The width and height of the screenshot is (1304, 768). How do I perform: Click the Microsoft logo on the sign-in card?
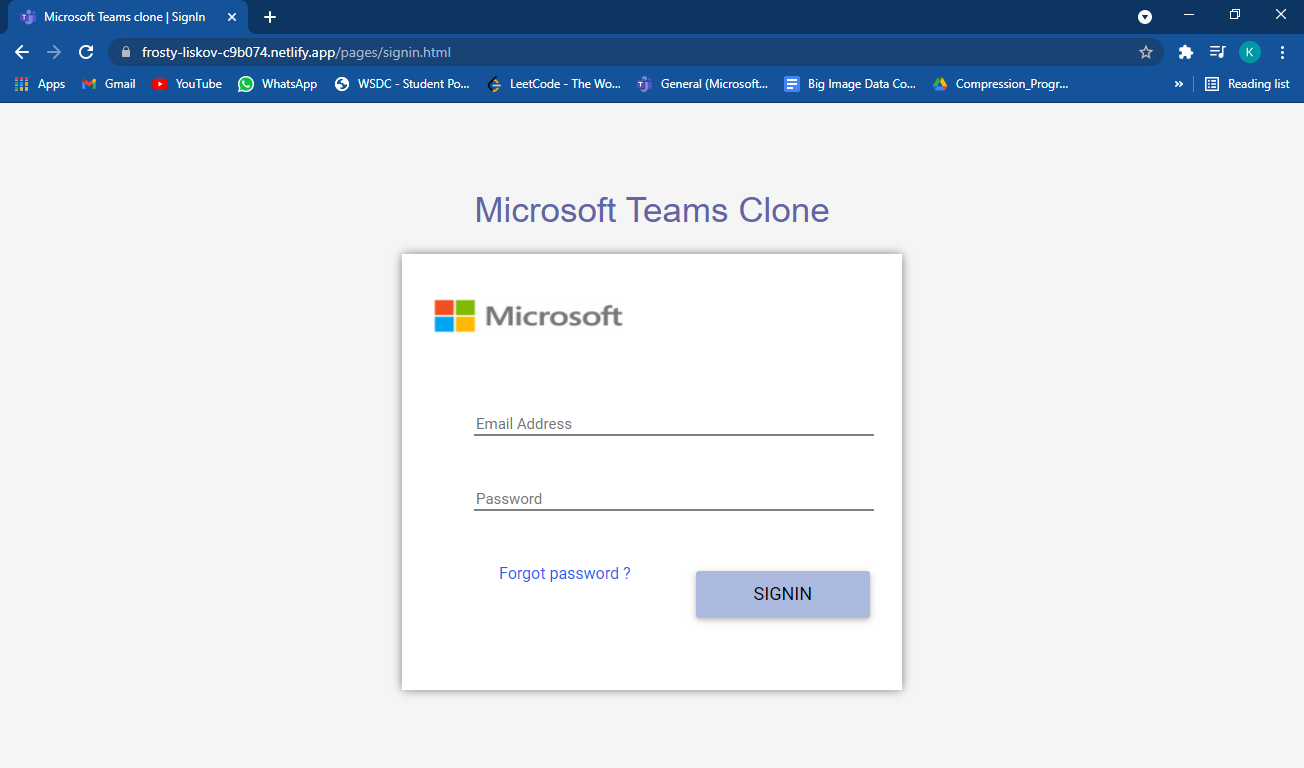pyautogui.click(x=528, y=315)
